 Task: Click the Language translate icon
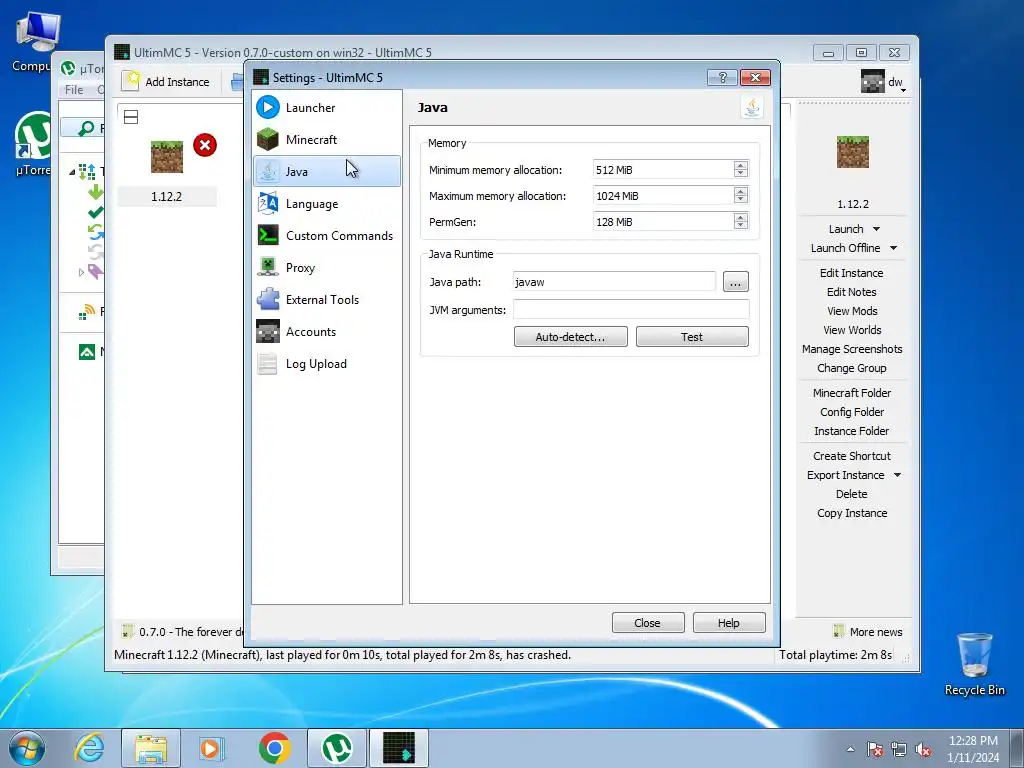pyautogui.click(x=268, y=203)
